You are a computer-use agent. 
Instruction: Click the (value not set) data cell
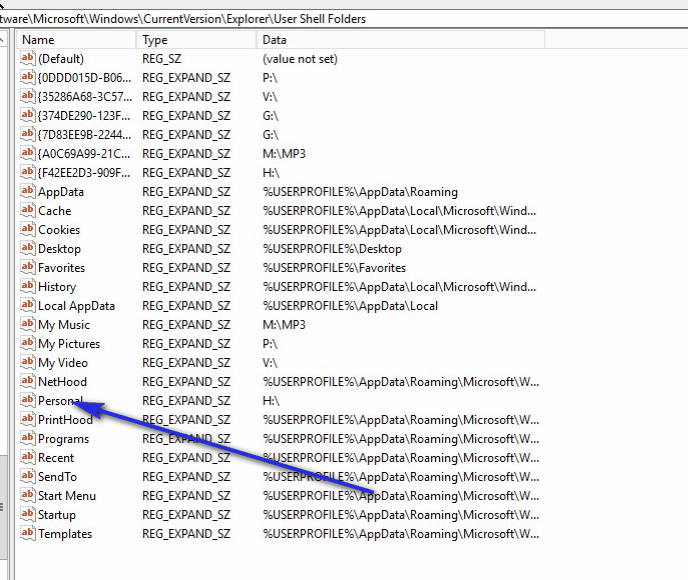pos(300,59)
